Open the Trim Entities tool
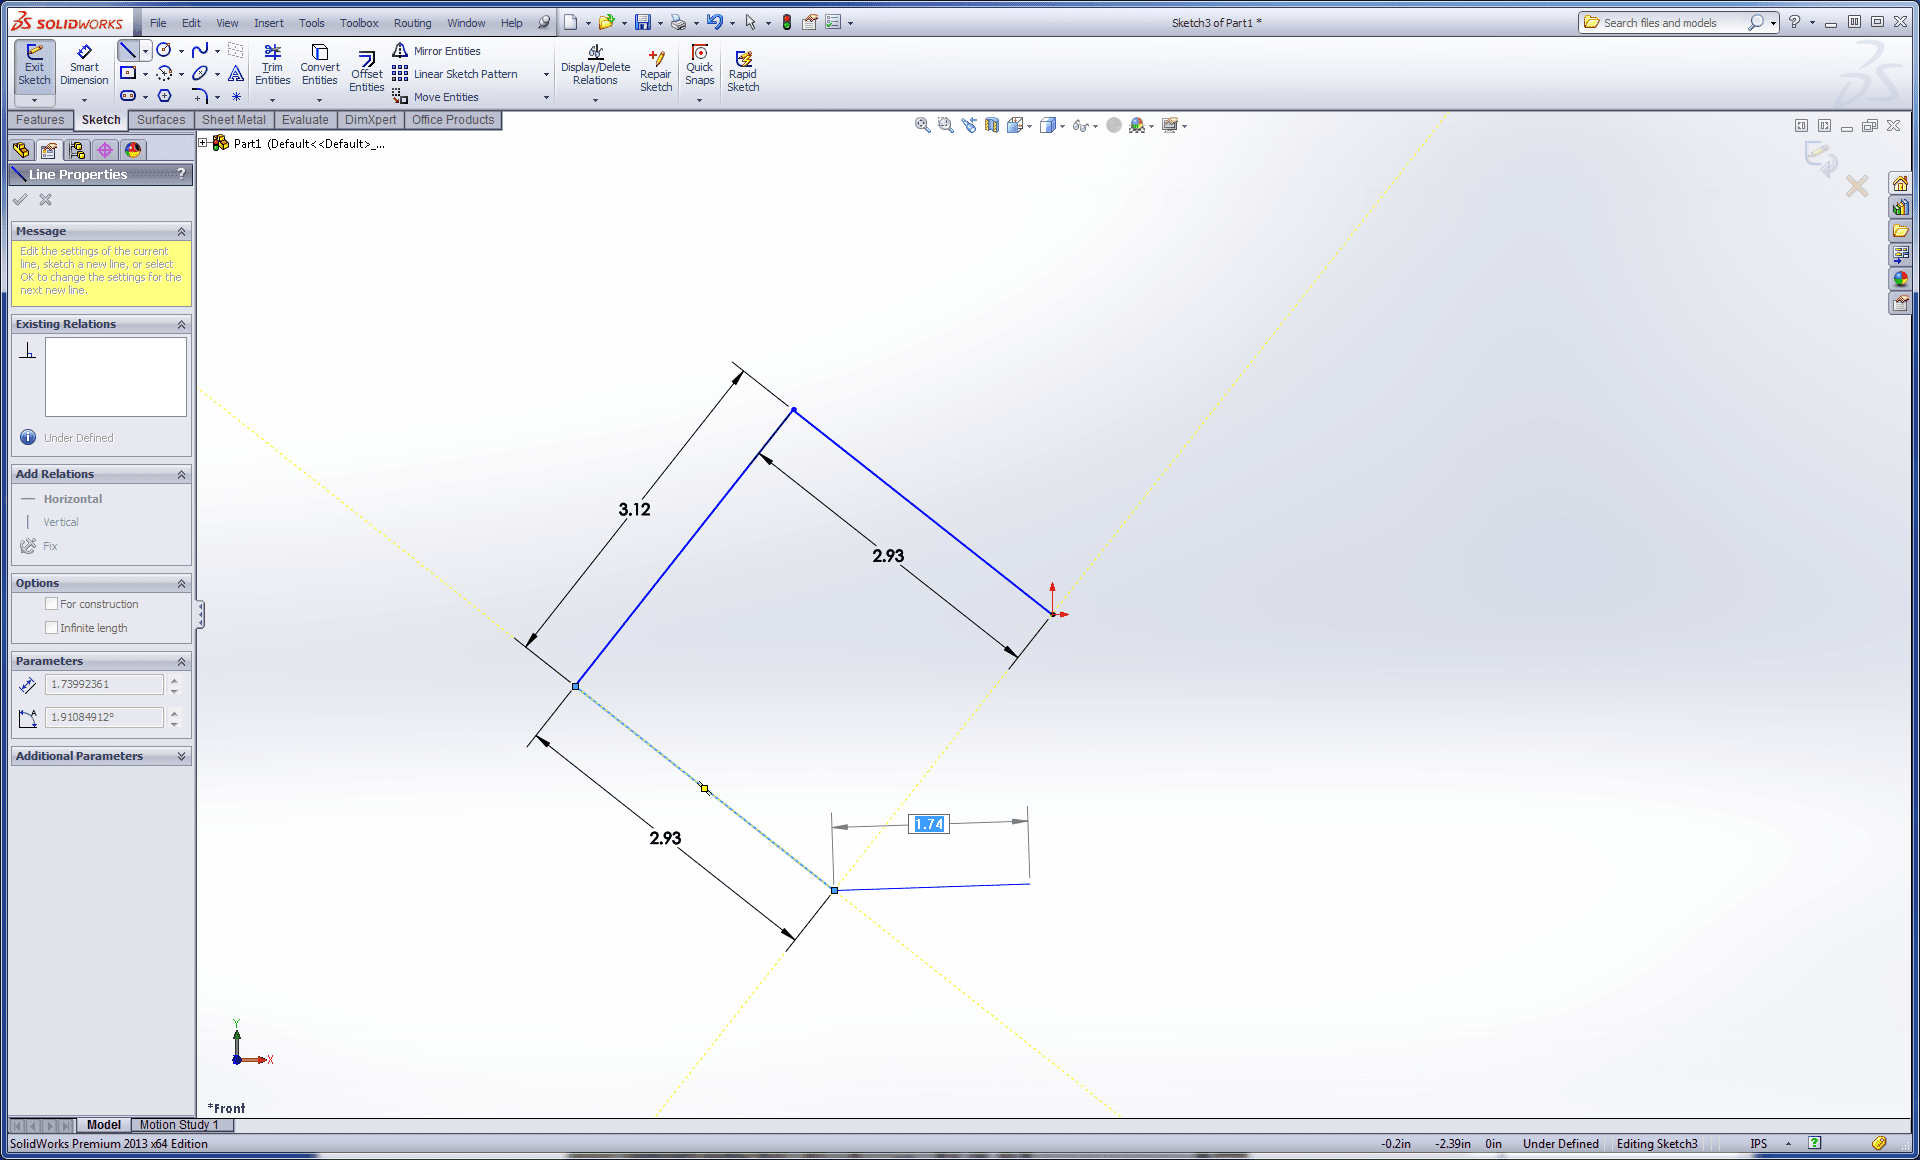The width and height of the screenshot is (1920, 1160). pyautogui.click(x=272, y=66)
